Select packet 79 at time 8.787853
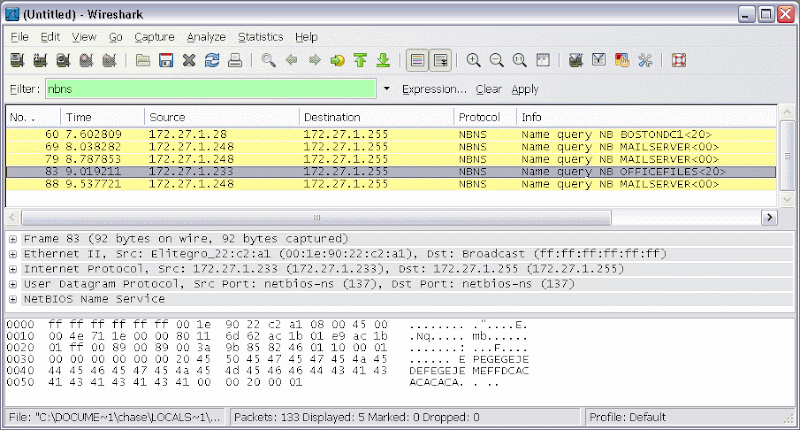This screenshot has width=800, height=430. pos(391,159)
